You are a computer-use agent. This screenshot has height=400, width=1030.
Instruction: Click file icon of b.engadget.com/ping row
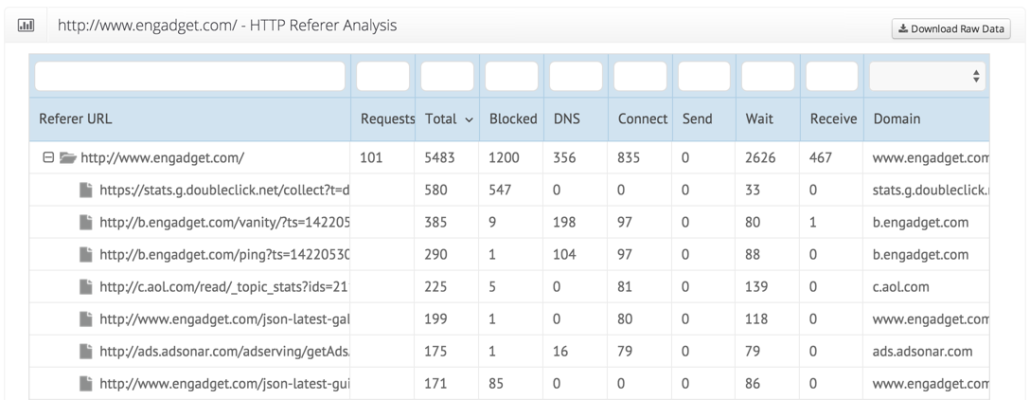85,255
